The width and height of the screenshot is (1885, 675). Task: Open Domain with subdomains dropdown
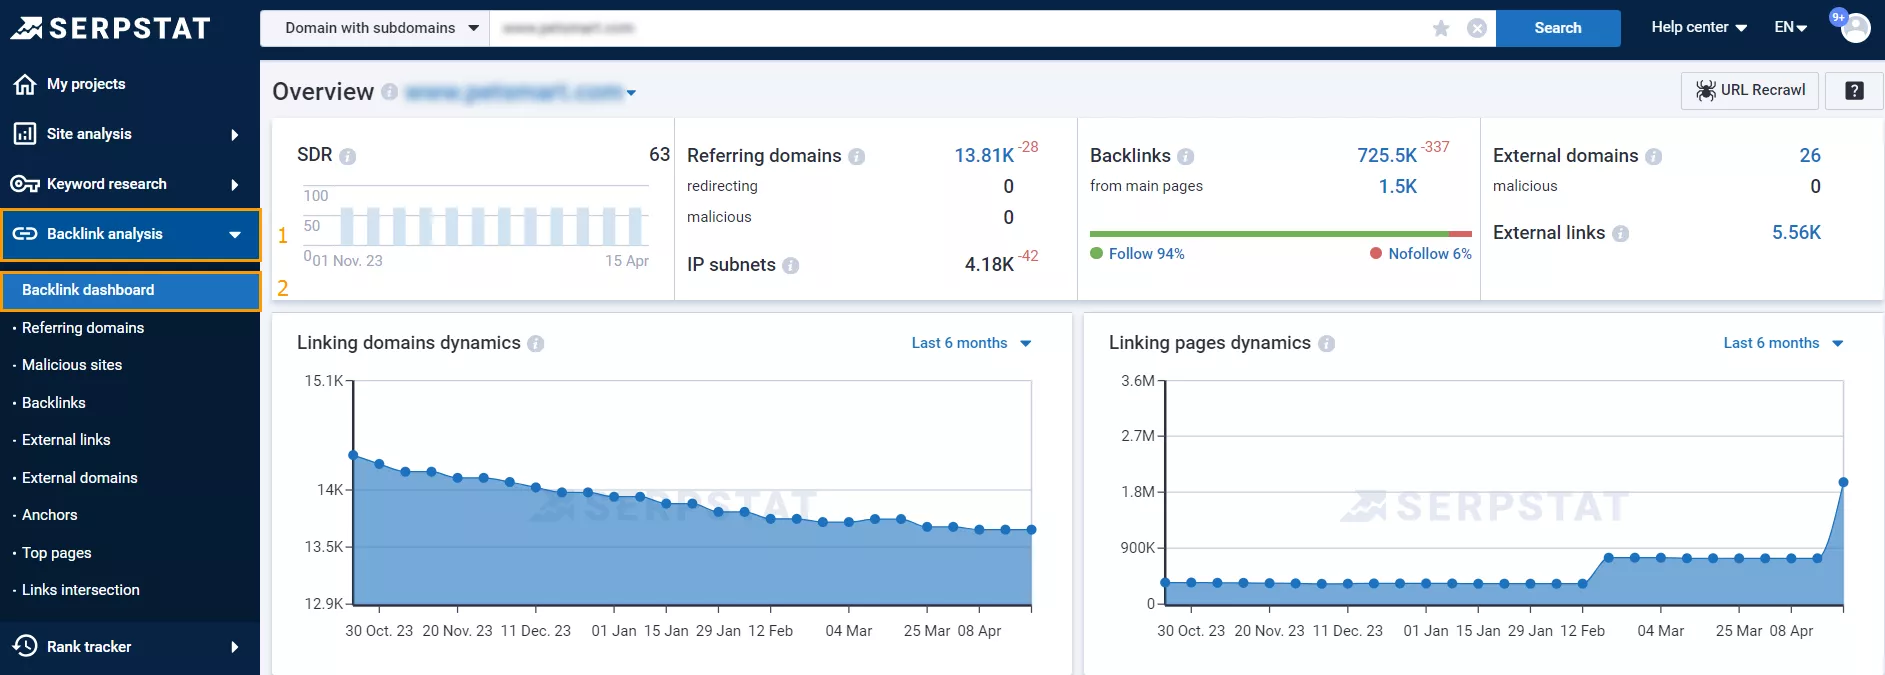375,28
